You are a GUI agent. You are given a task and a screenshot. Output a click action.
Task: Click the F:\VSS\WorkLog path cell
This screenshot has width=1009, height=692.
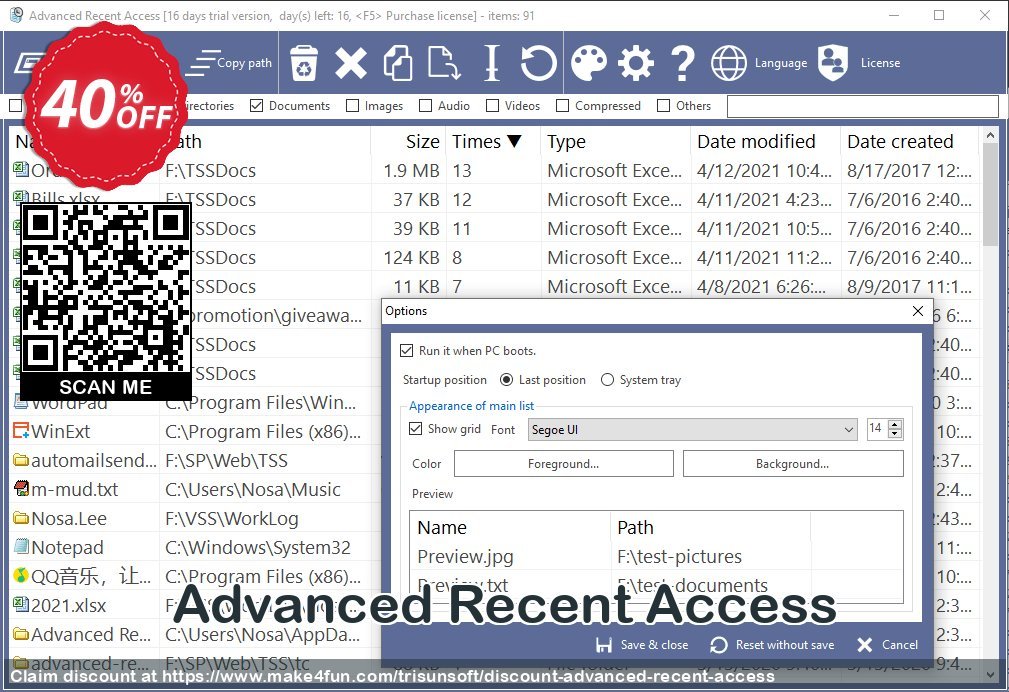pyautogui.click(x=232, y=518)
